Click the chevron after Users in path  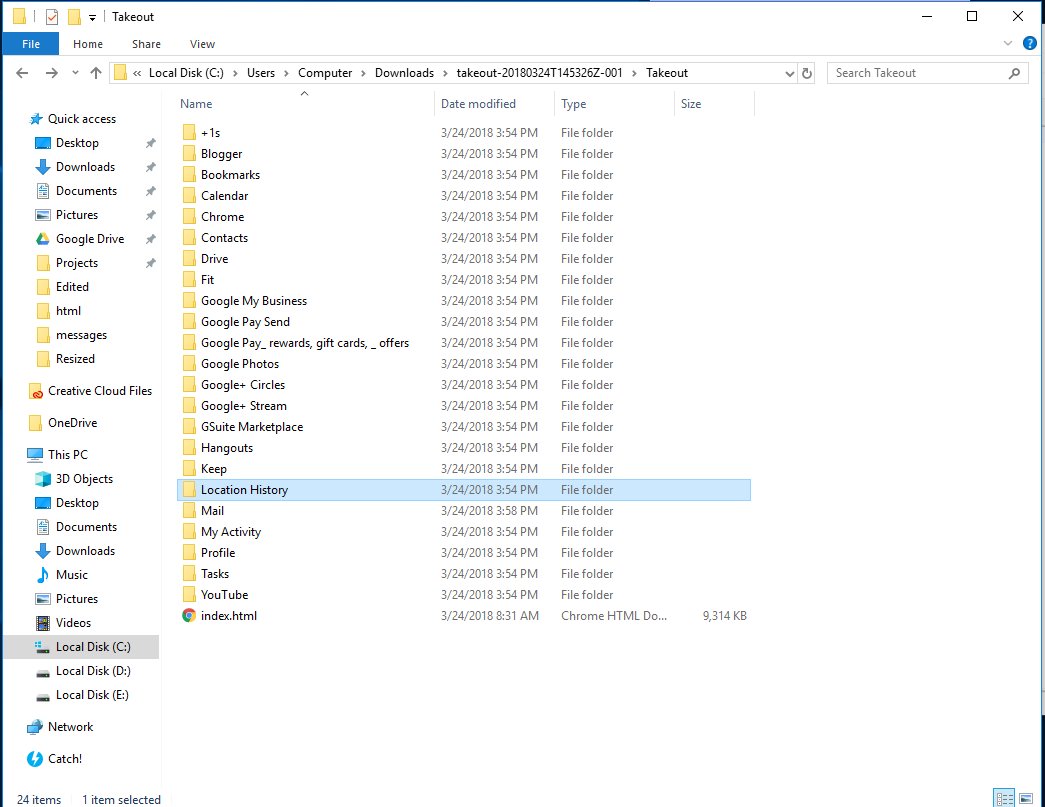286,73
